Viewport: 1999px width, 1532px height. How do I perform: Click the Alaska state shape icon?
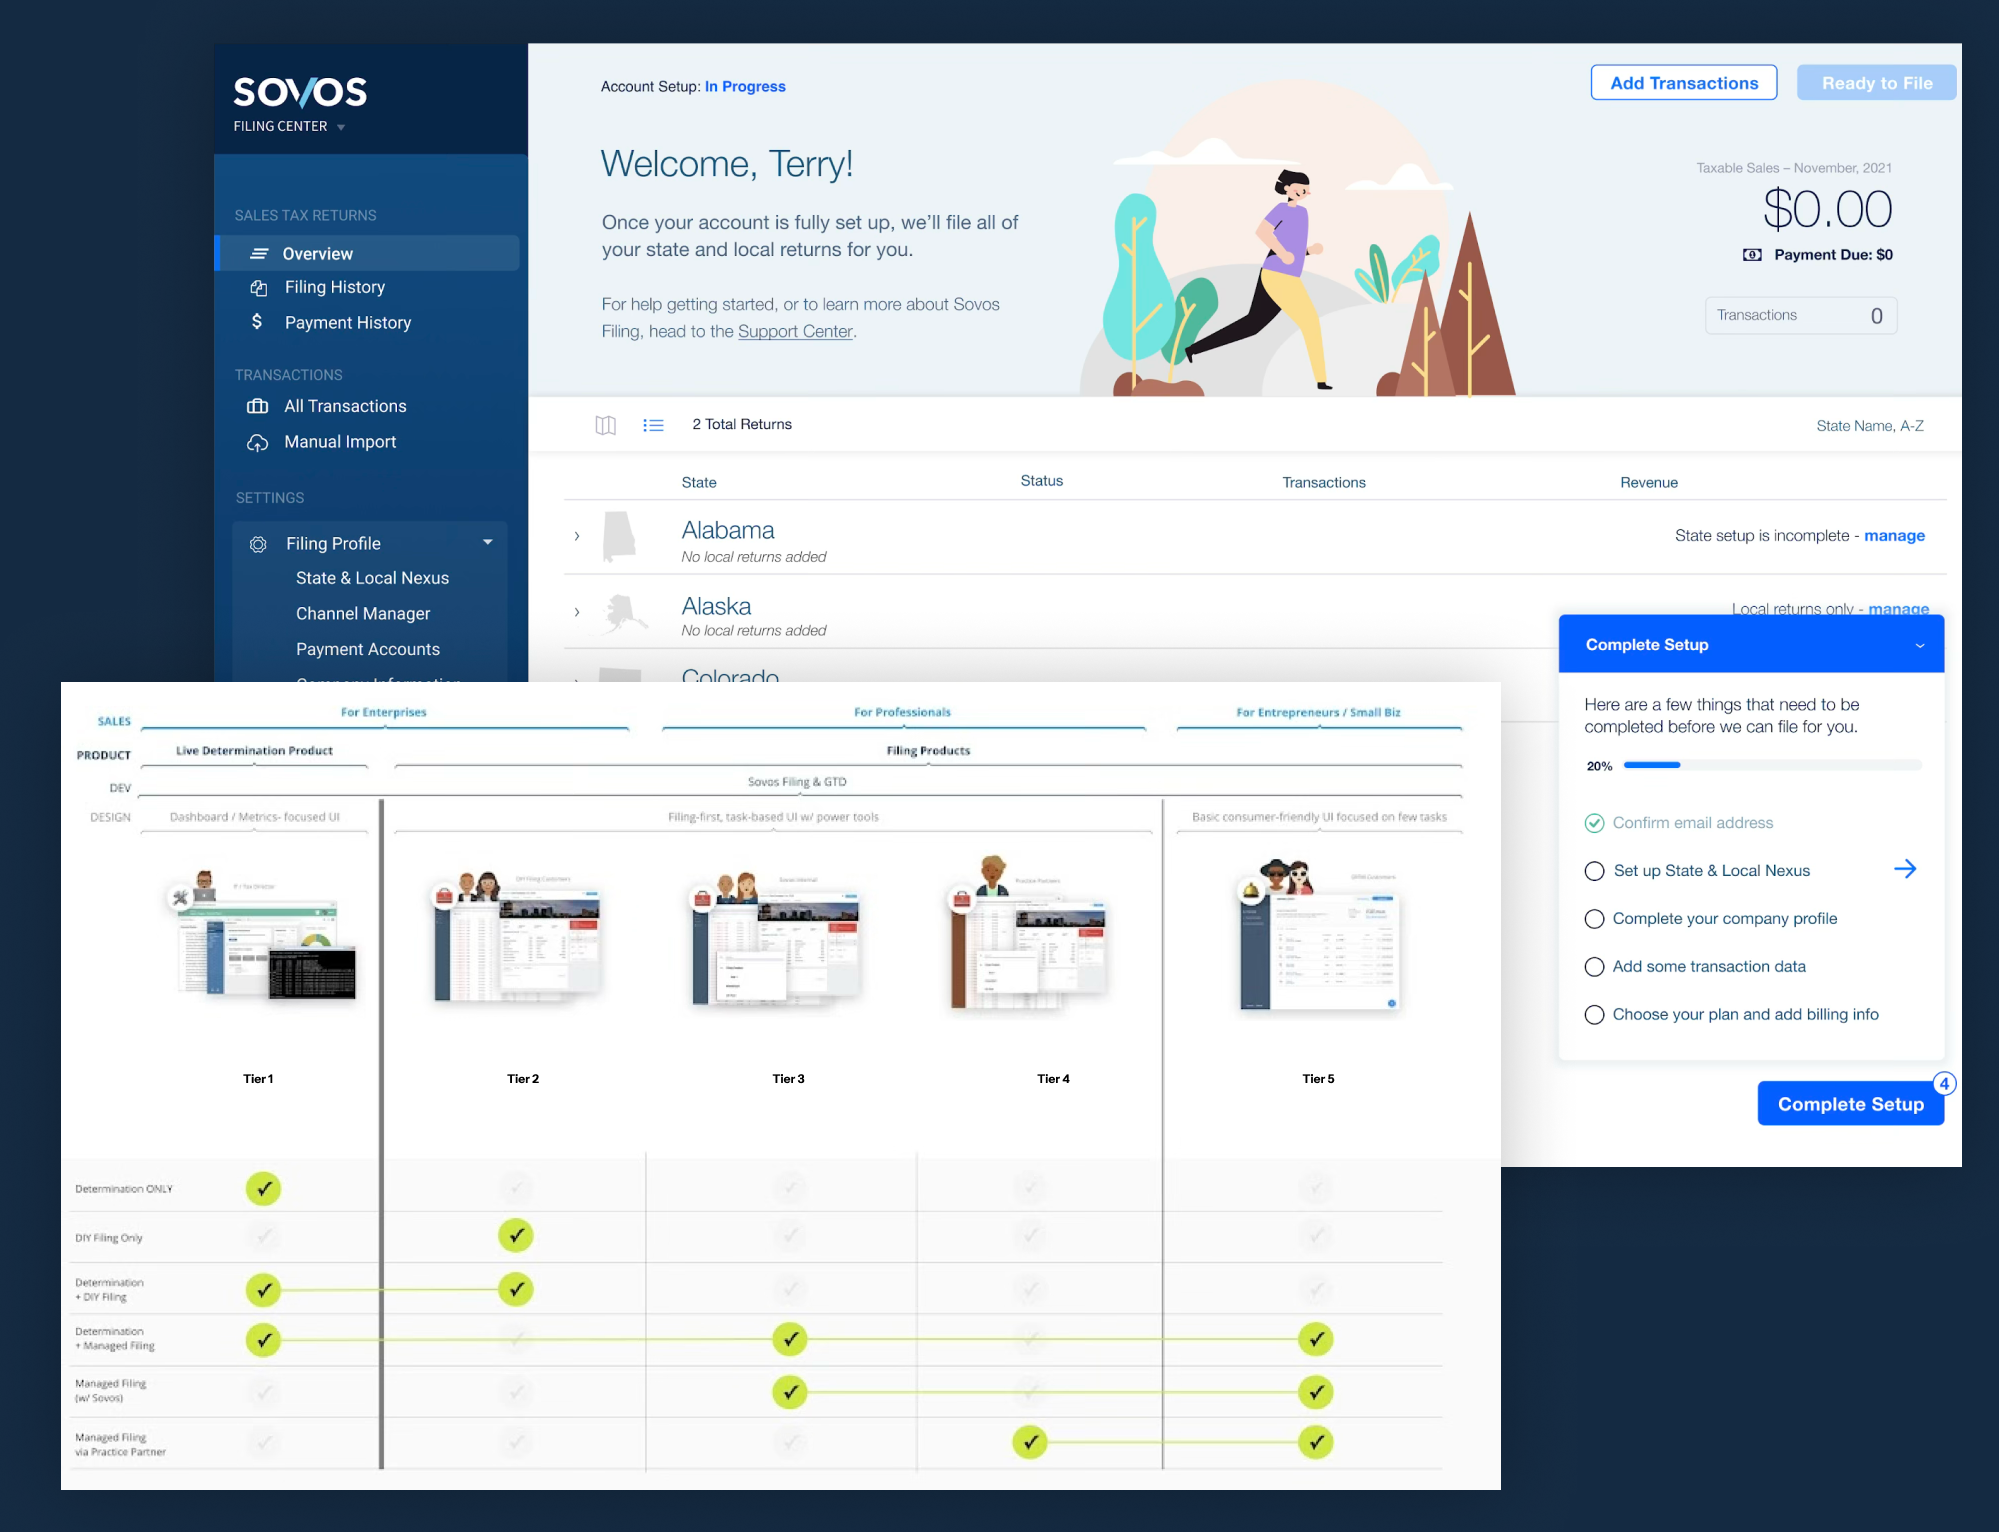626,612
